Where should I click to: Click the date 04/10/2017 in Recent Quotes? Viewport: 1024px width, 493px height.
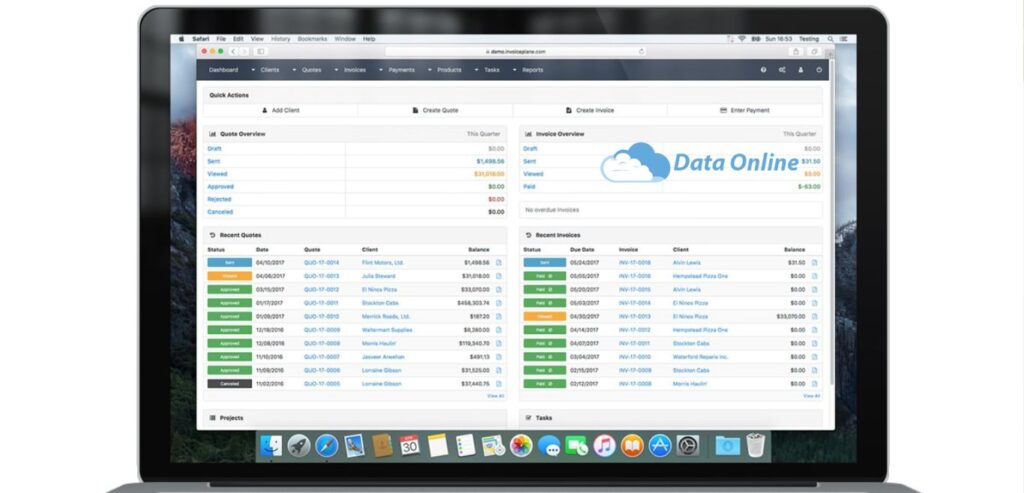pos(269,262)
